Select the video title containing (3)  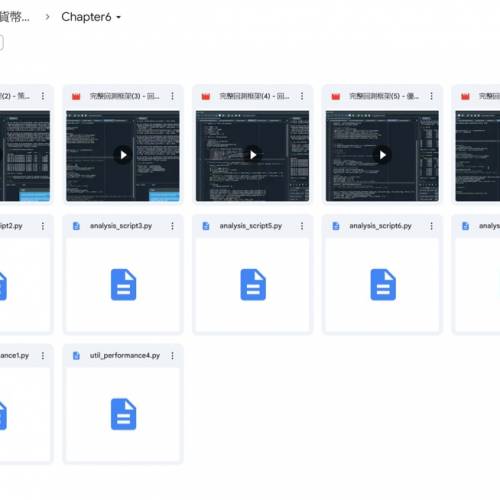coord(125,96)
